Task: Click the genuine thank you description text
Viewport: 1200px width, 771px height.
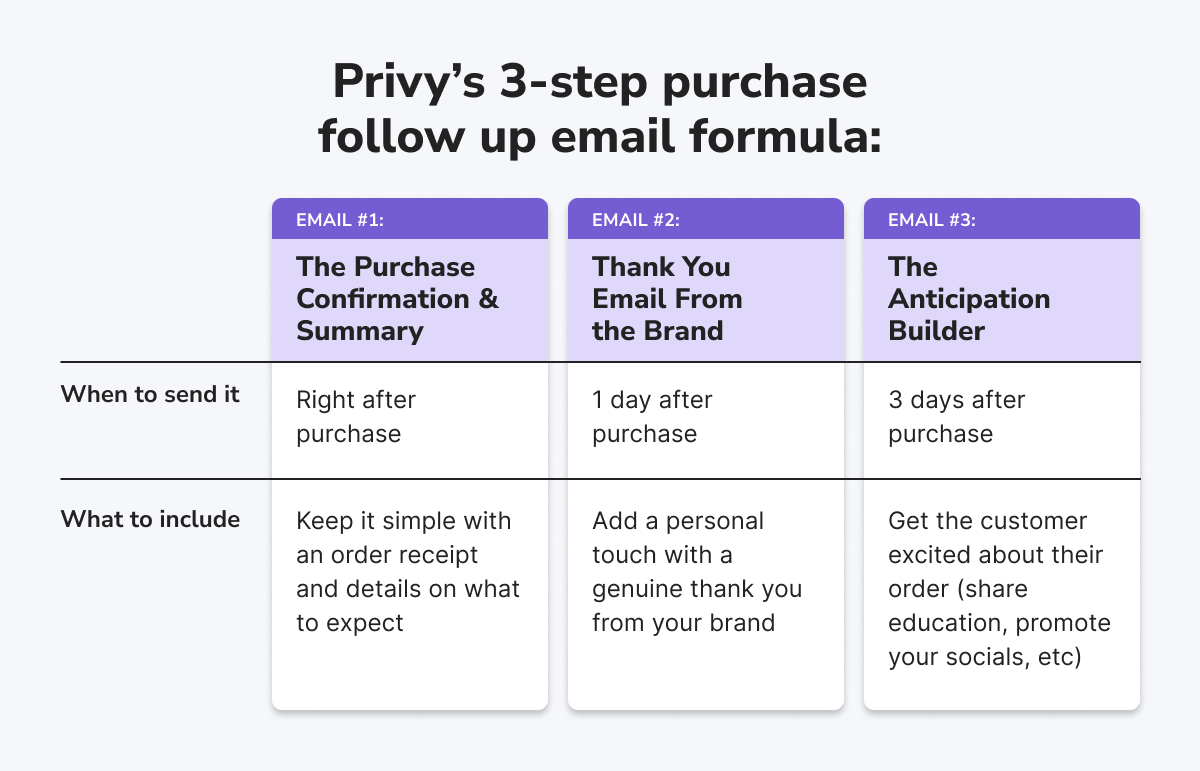Action: pos(697,572)
